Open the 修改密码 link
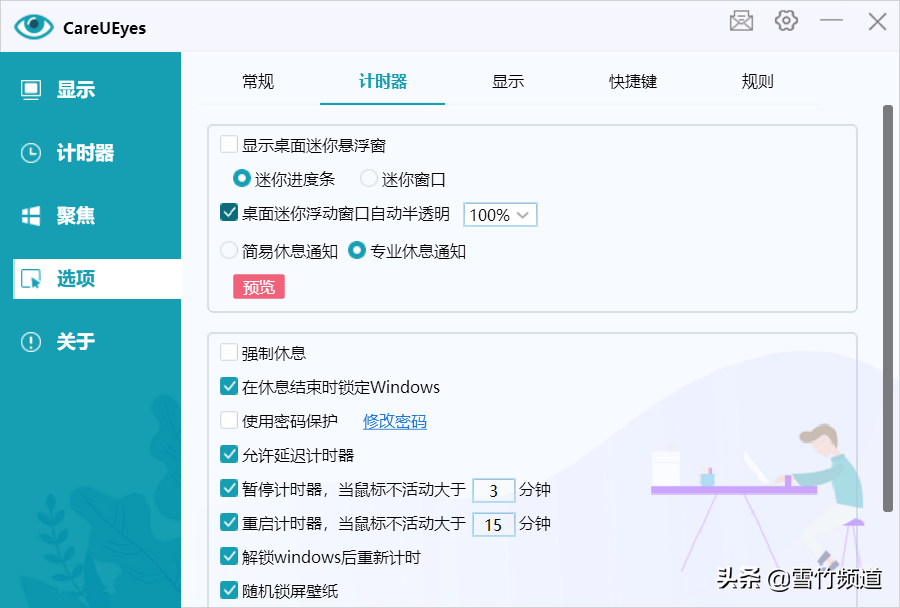900x608 pixels. 394,421
